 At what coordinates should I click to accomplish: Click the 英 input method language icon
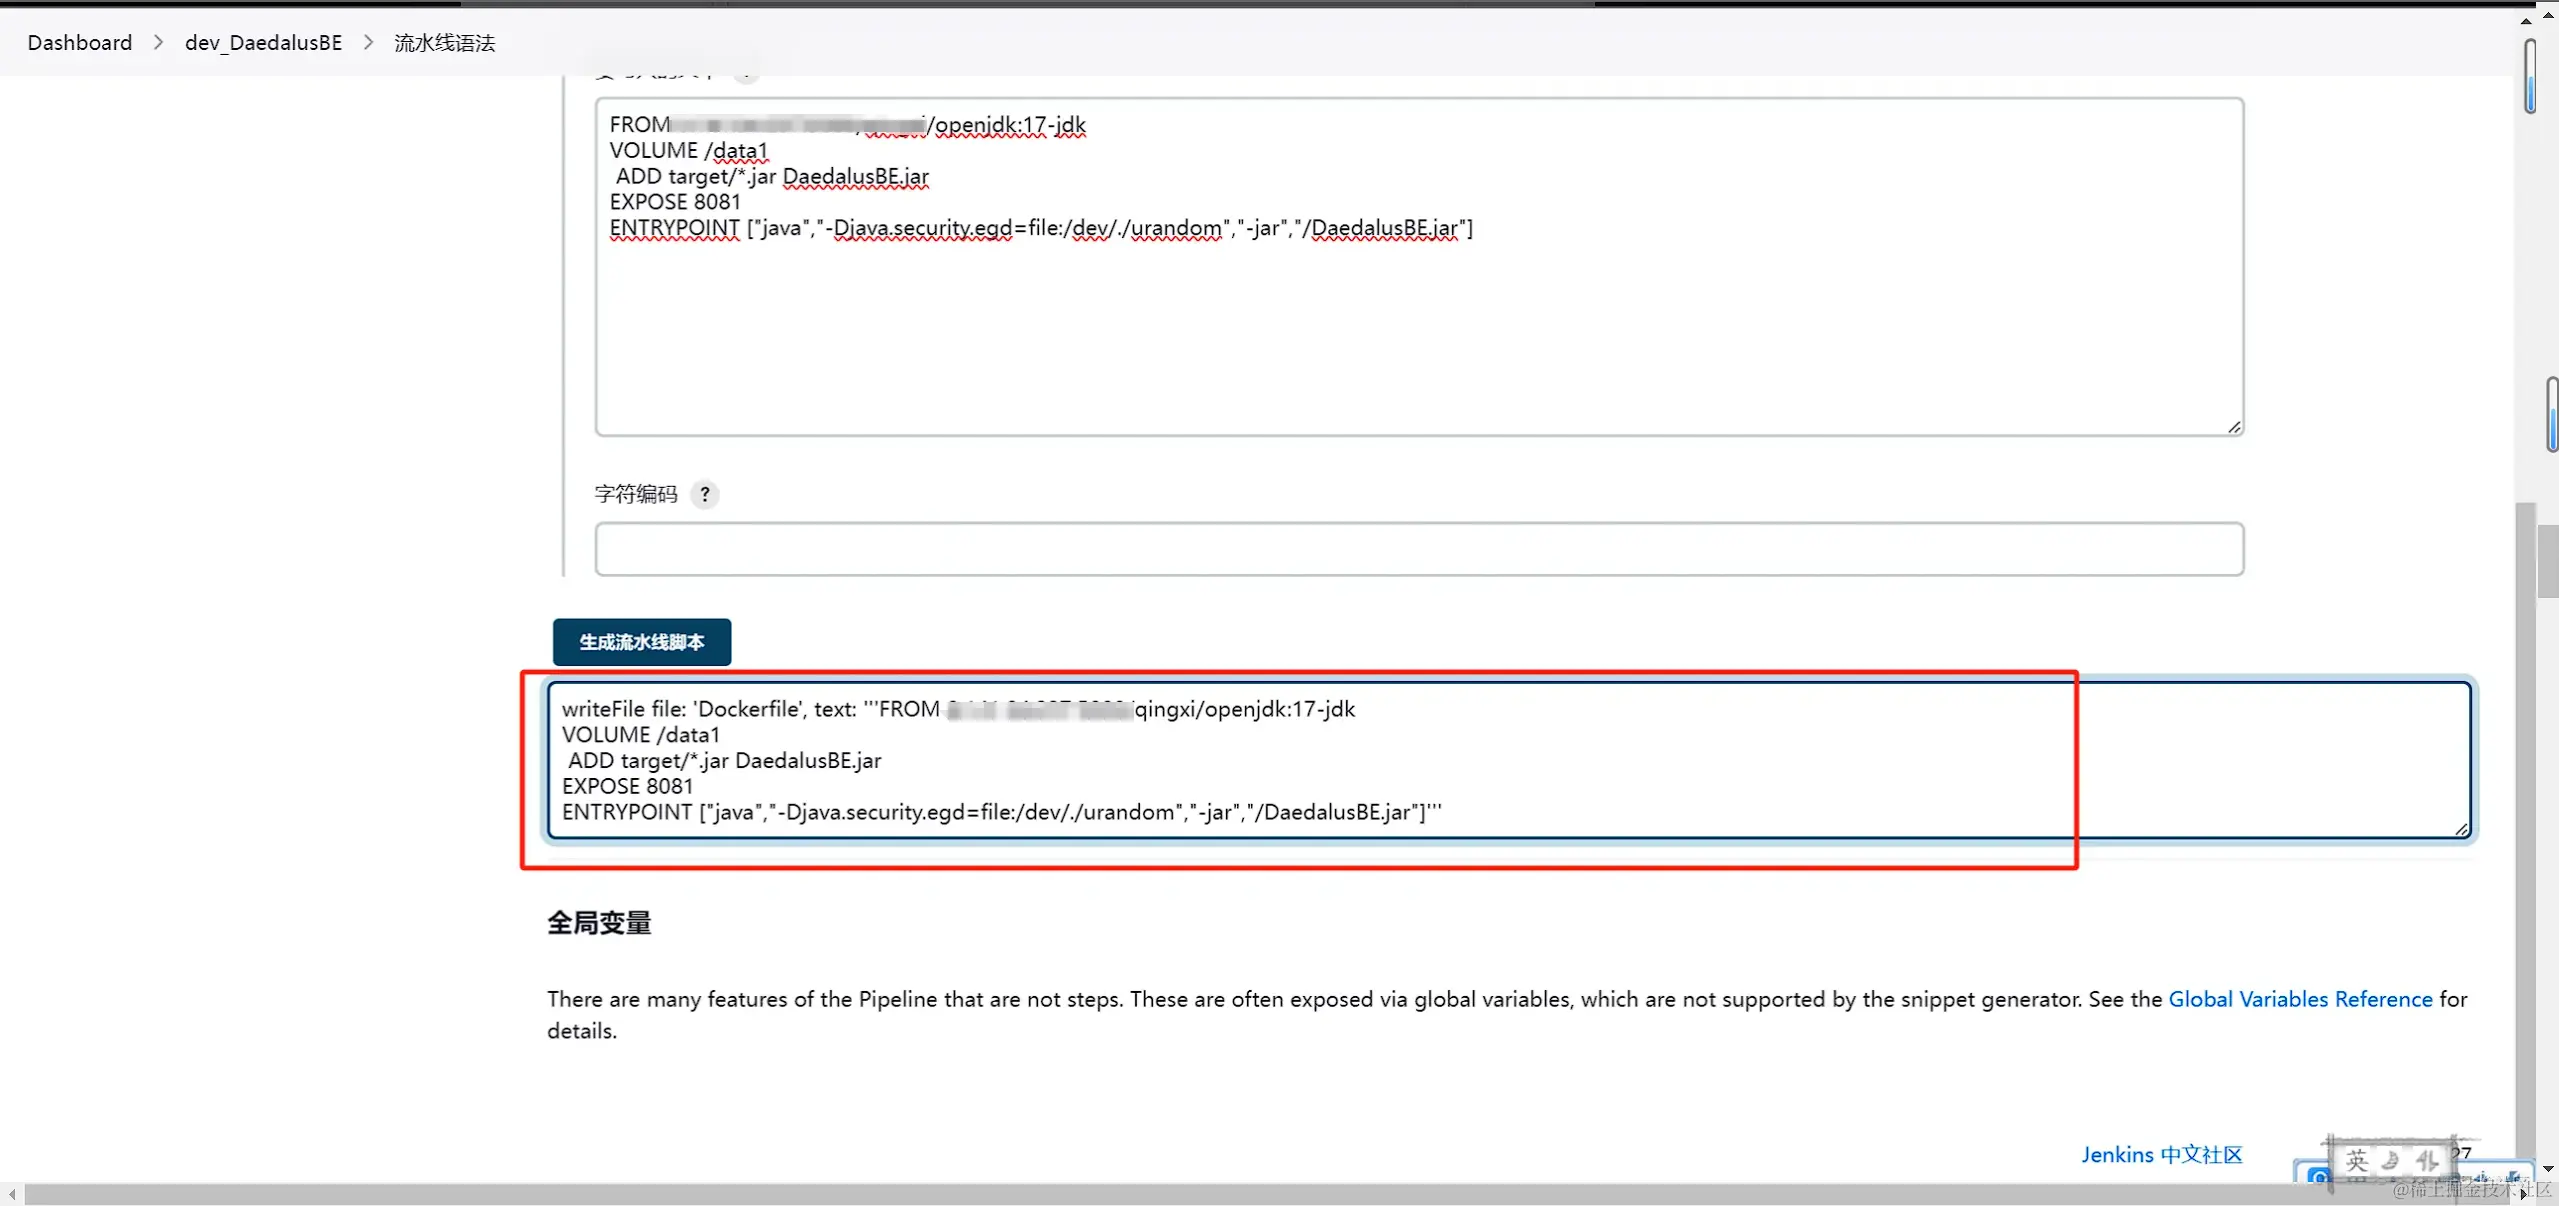point(2357,1160)
